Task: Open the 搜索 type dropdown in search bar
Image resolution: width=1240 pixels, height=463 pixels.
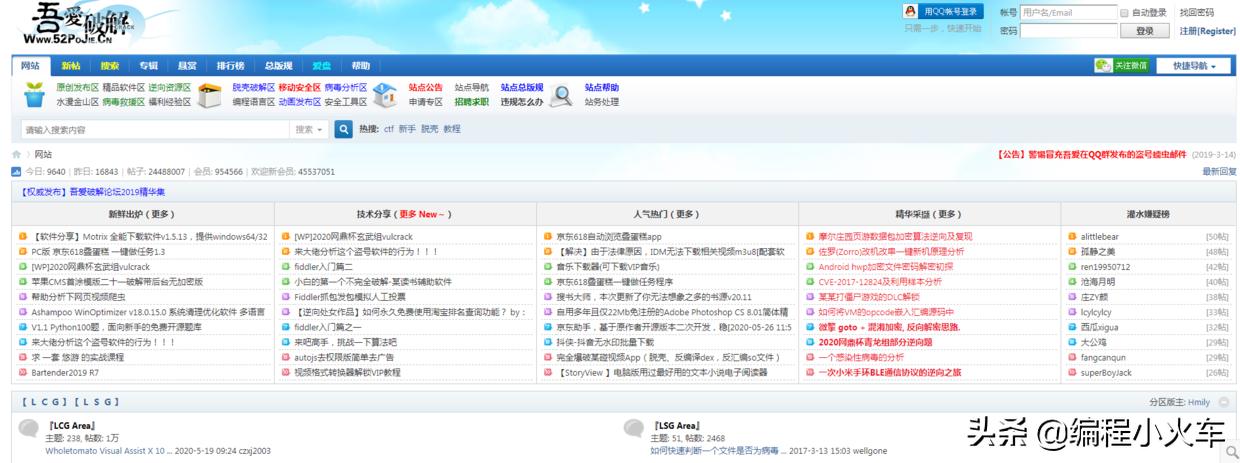Action: 308,129
